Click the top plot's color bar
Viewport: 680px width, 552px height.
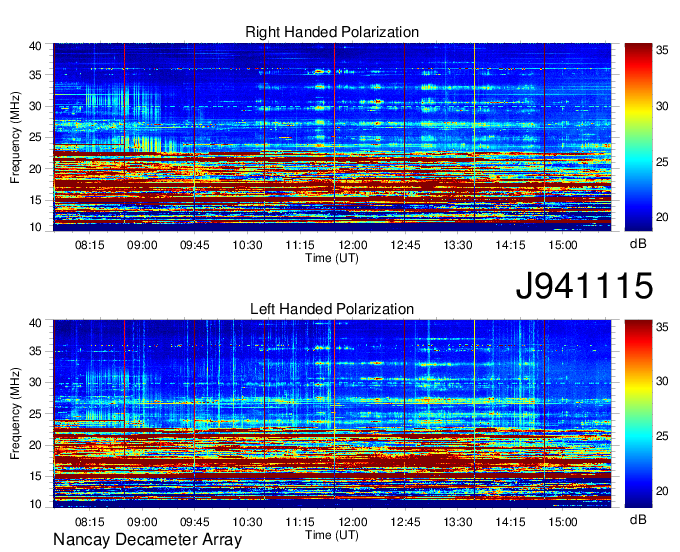[x=638, y=137]
